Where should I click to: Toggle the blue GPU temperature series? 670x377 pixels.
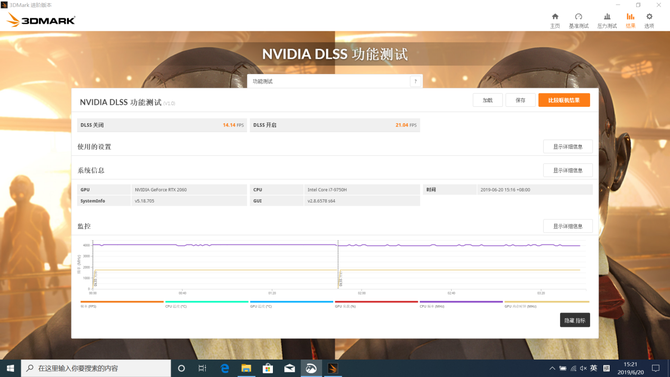tap(291, 304)
